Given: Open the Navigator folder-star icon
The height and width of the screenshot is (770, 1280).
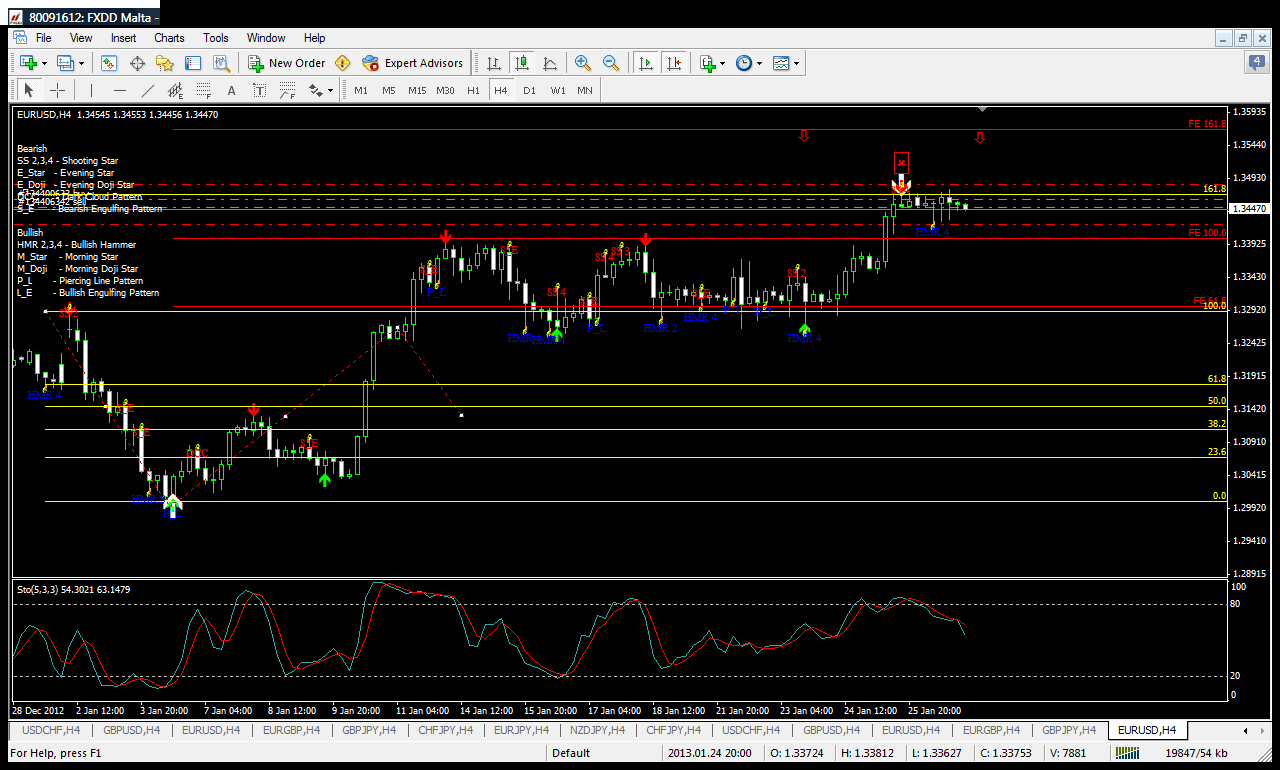Looking at the screenshot, I should coord(165,63).
